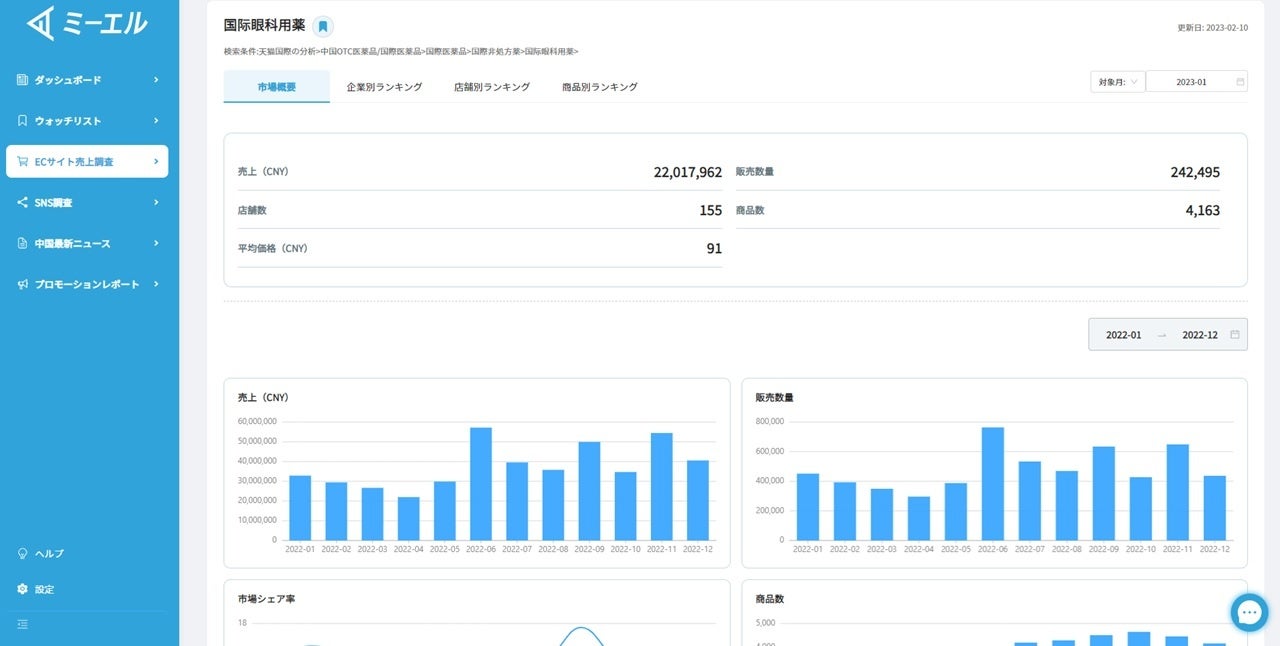Click calendar icon in 対象月 date field
Viewport: 1280px width, 646px height.
point(1240,82)
